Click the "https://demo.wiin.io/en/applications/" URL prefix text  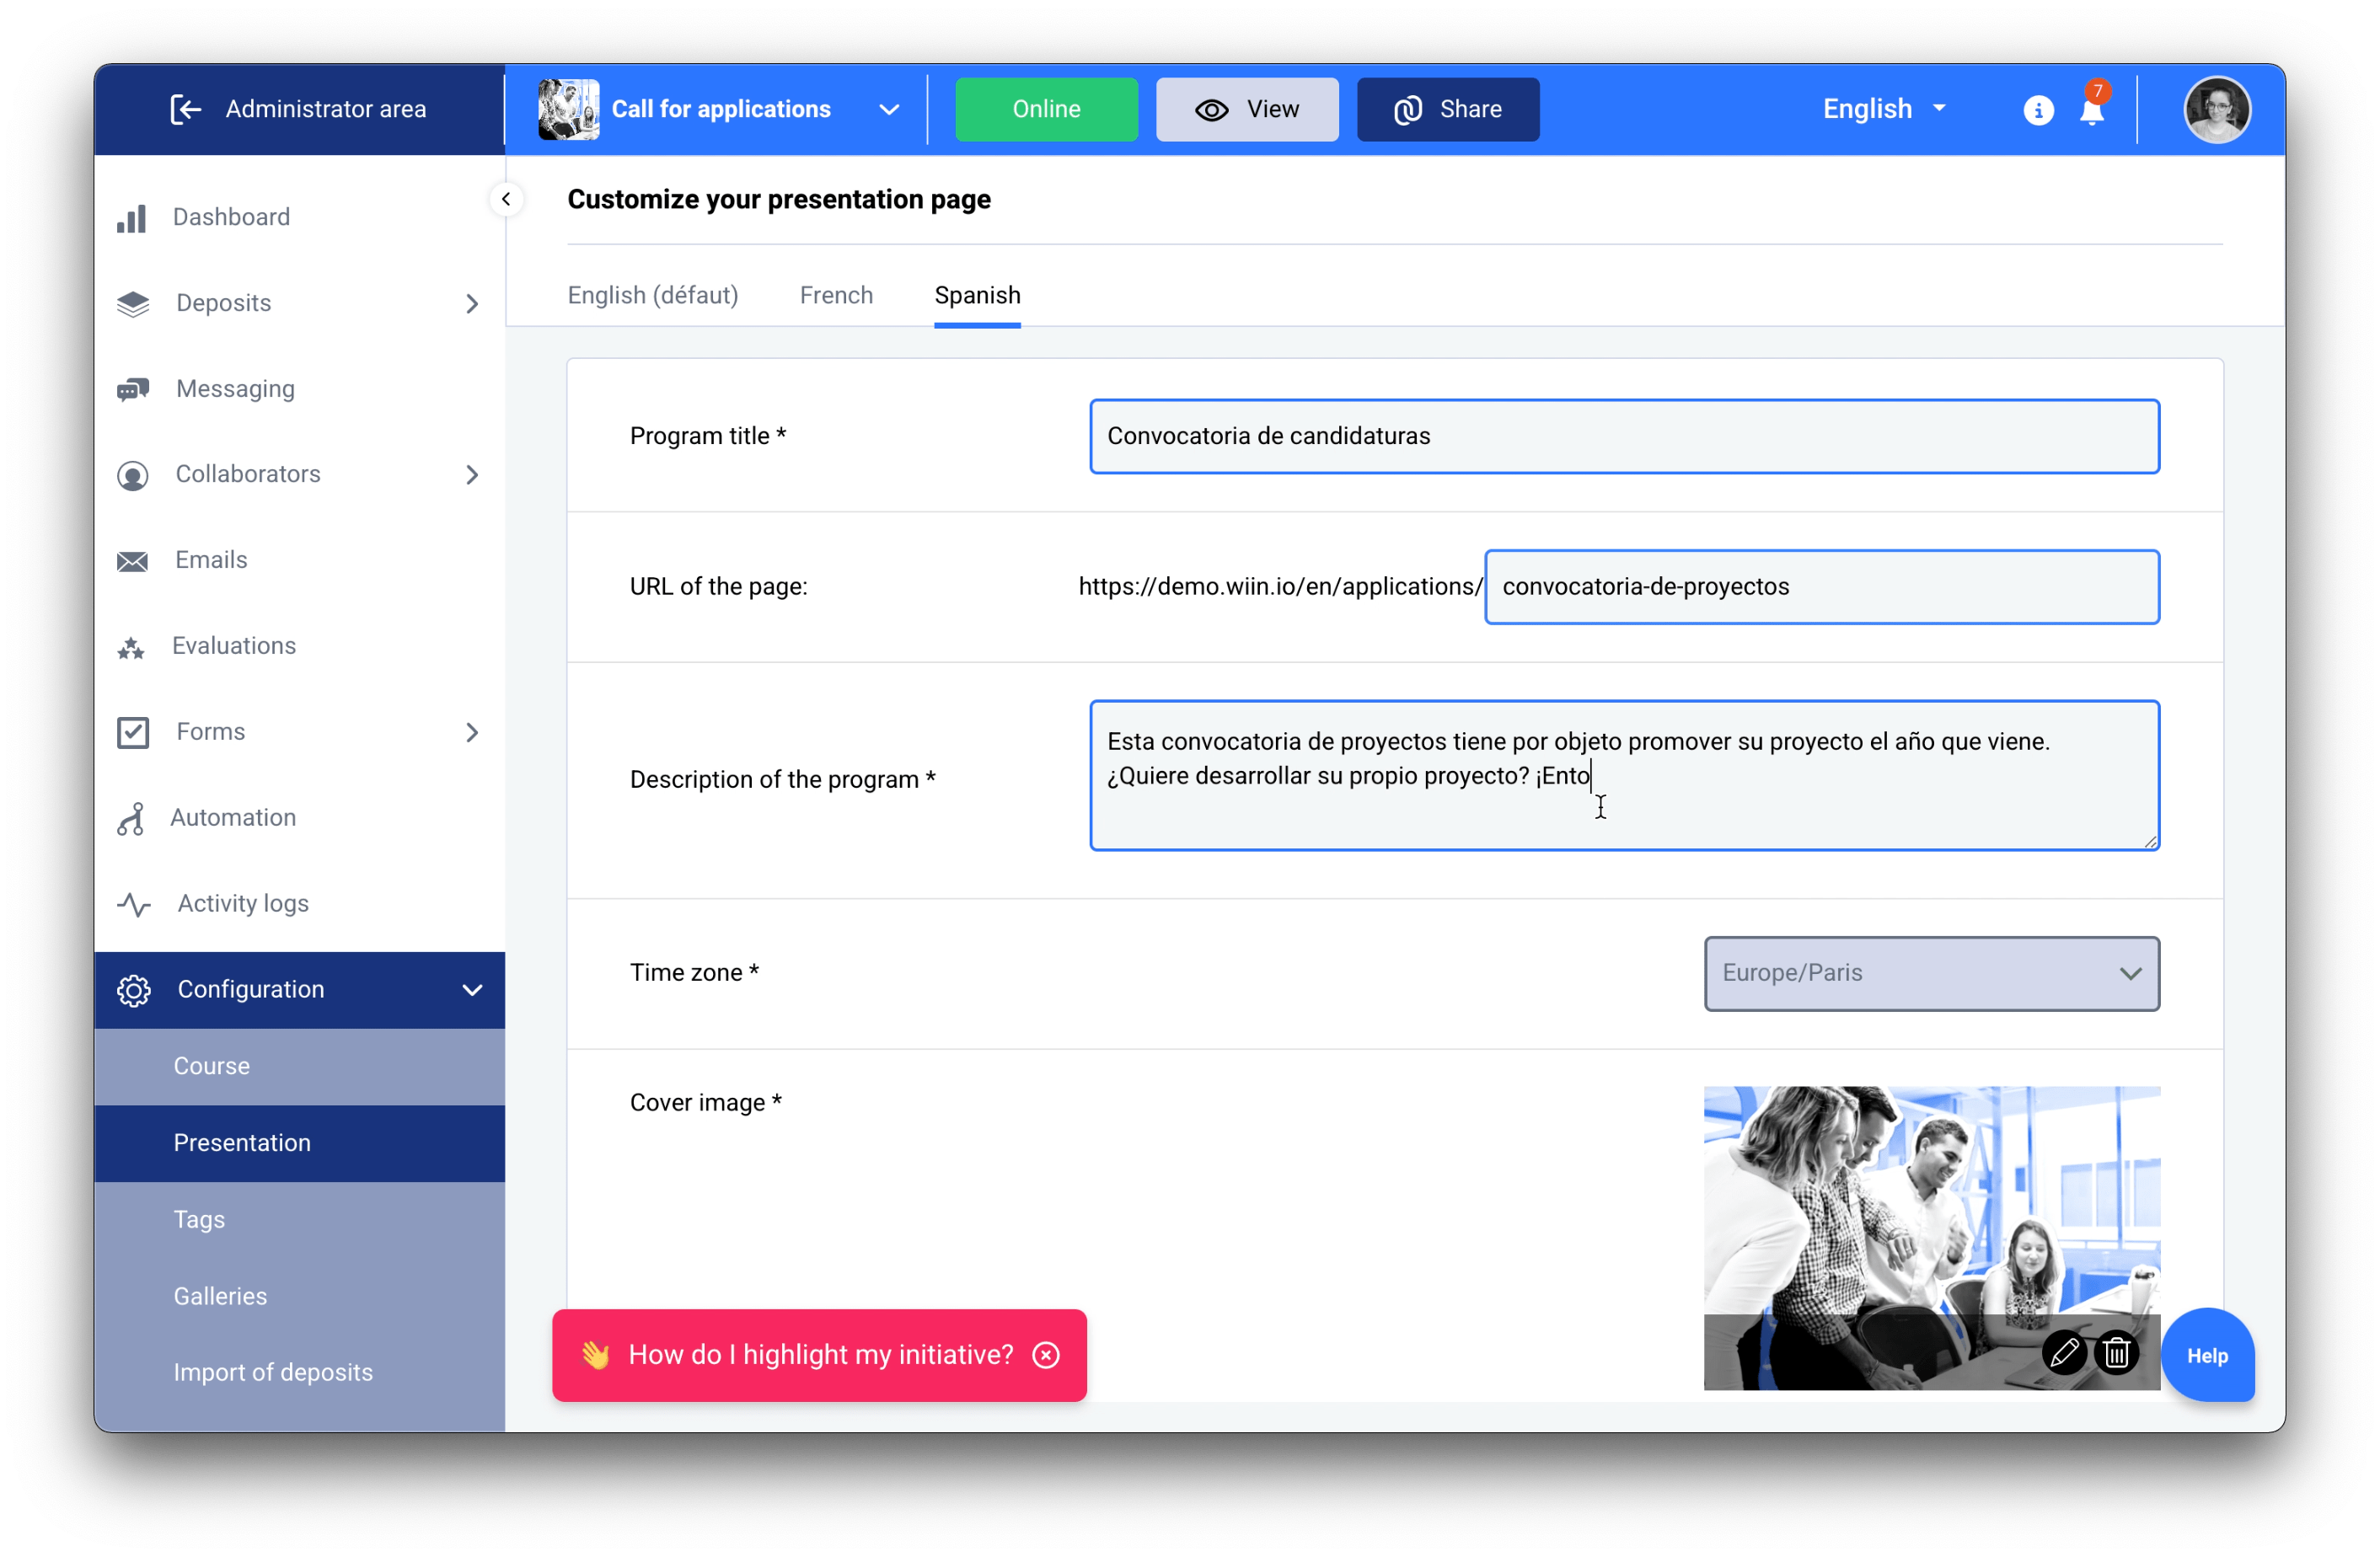pyautogui.click(x=1280, y=587)
